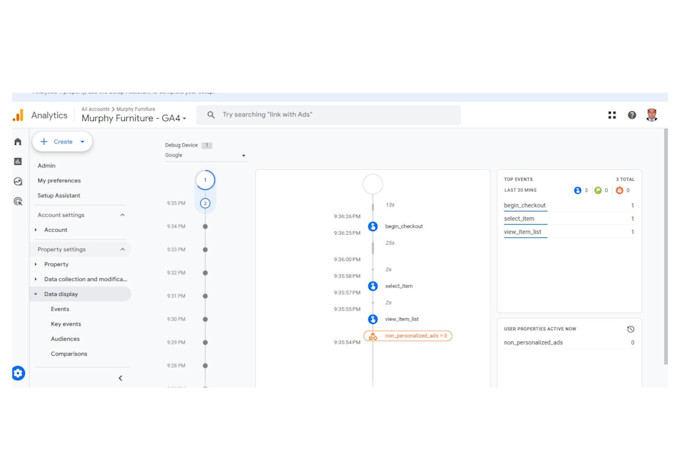Open the Explore icon in left rail
Screen dimensions: 680x459
pyautogui.click(x=18, y=181)
